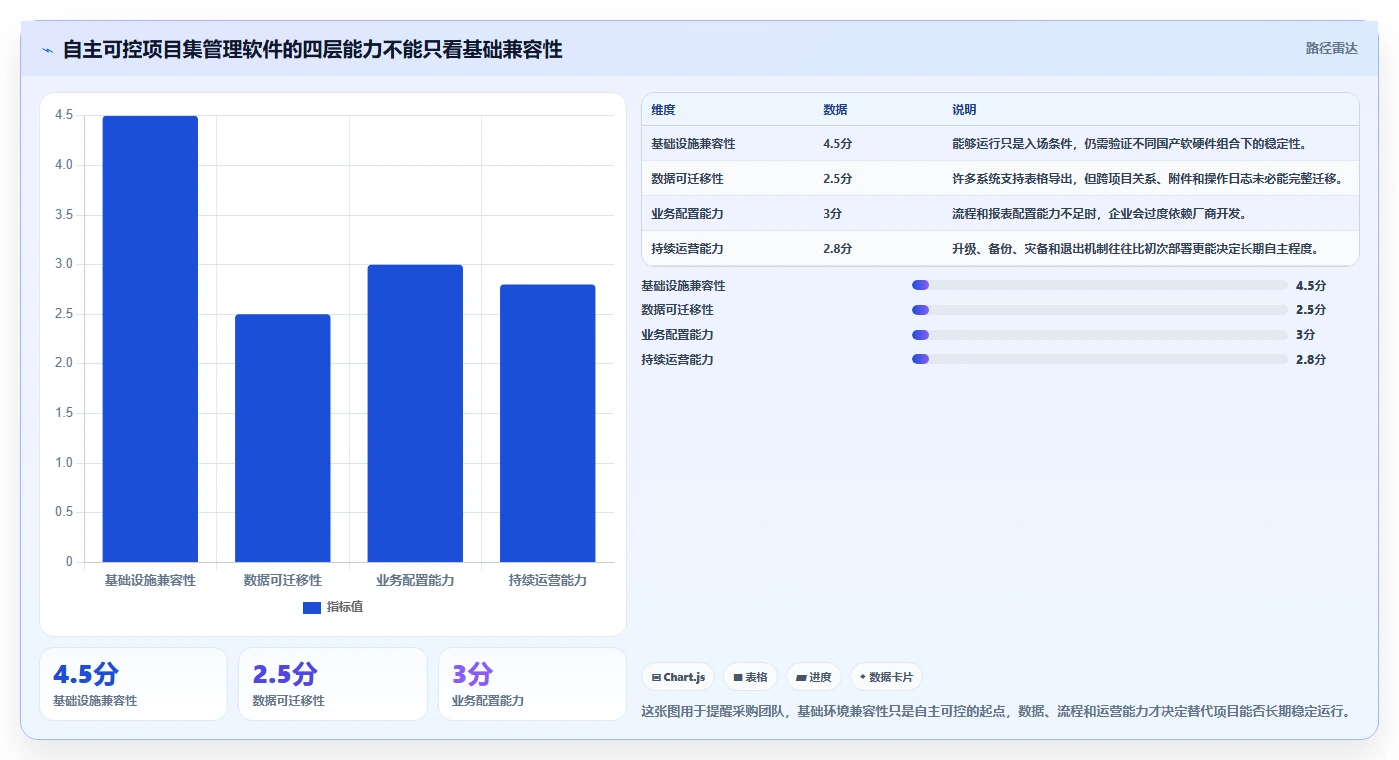Click the 4.5分 progress value label
The image size is (1399, 760).
(x=1311, y=286)
